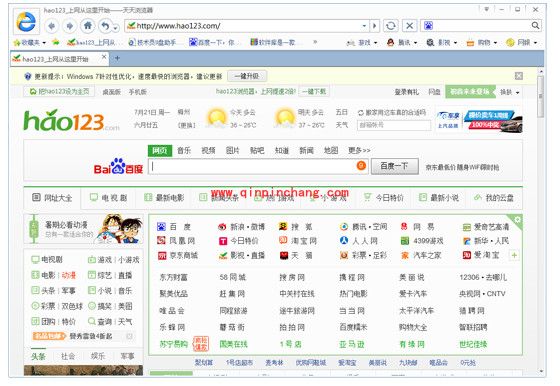The width and height of the screenshot is (560, 386).
Task: Click the undo closed page arrow icon
Action: (x=105, y=26)
